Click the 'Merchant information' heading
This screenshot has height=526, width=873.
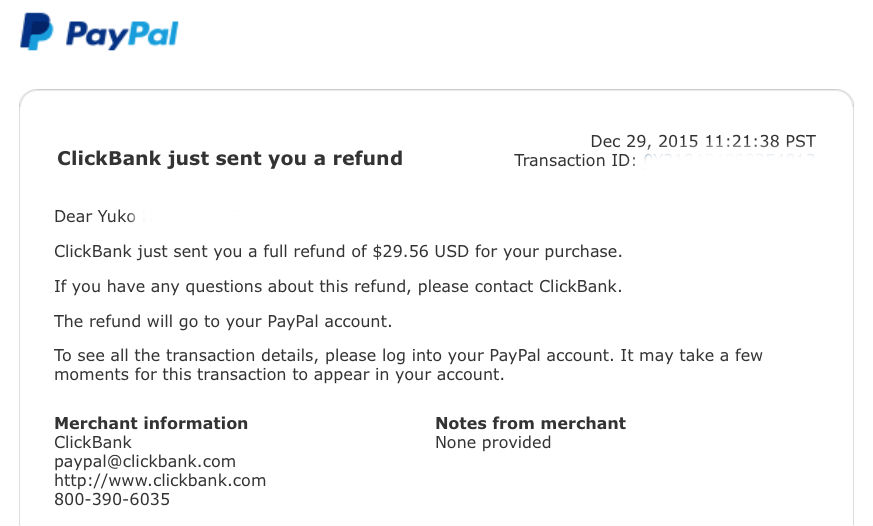tap(151, 424)
